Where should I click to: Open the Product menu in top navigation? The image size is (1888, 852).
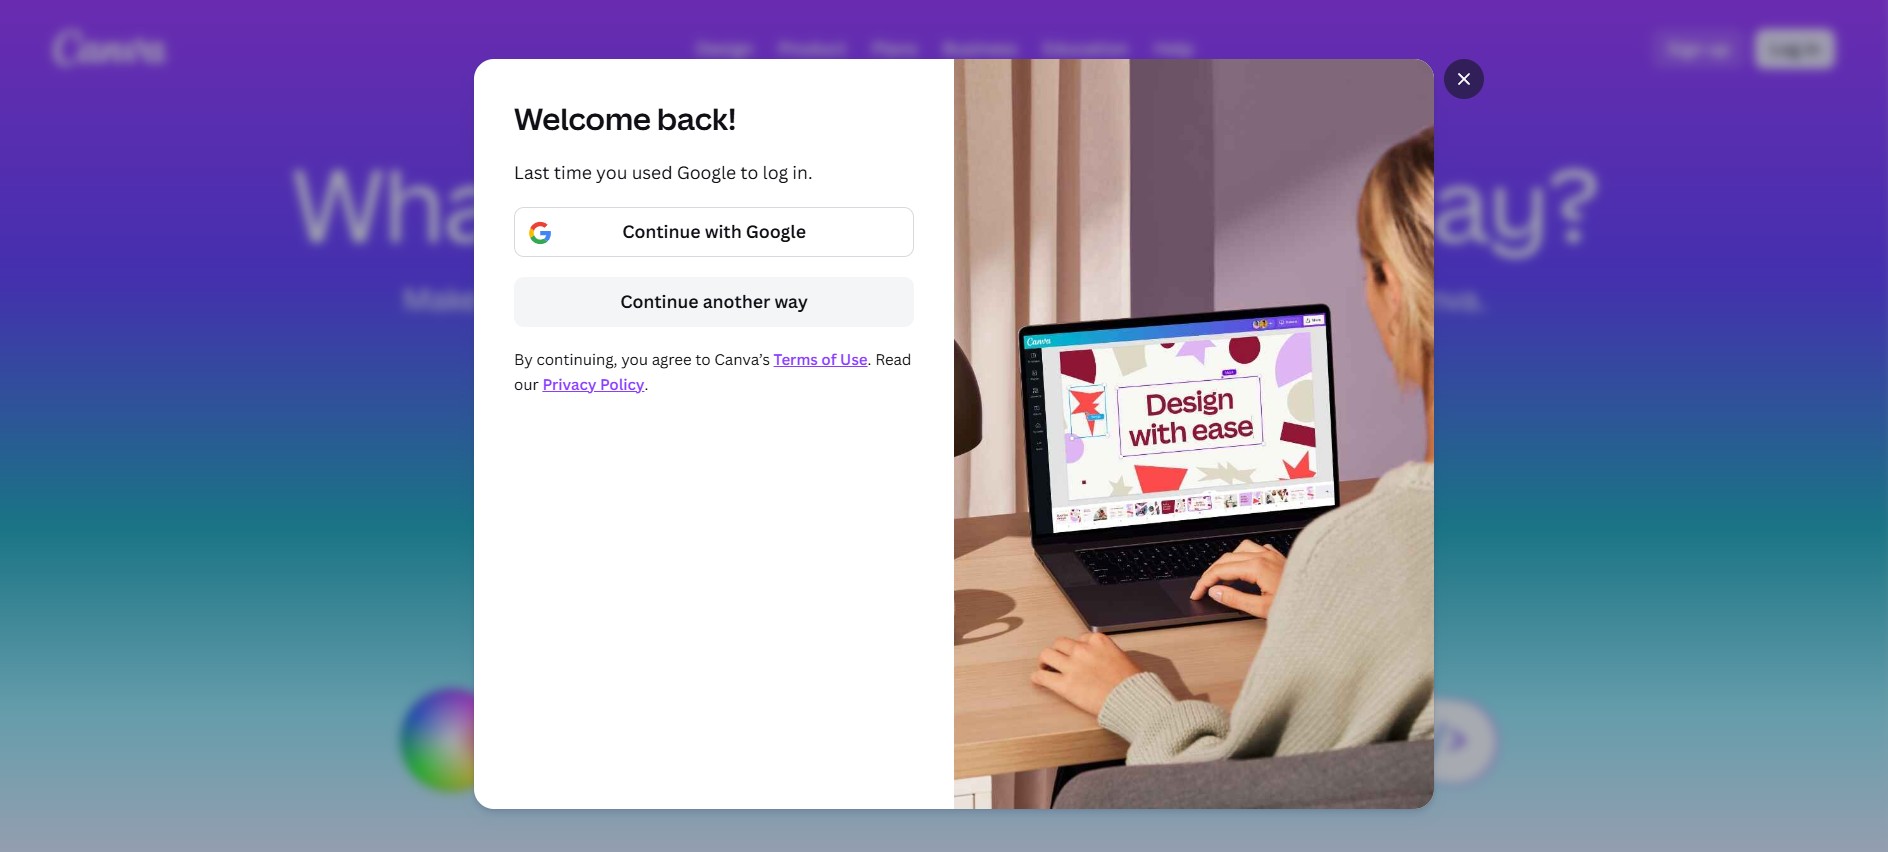[x=811, y=49]
